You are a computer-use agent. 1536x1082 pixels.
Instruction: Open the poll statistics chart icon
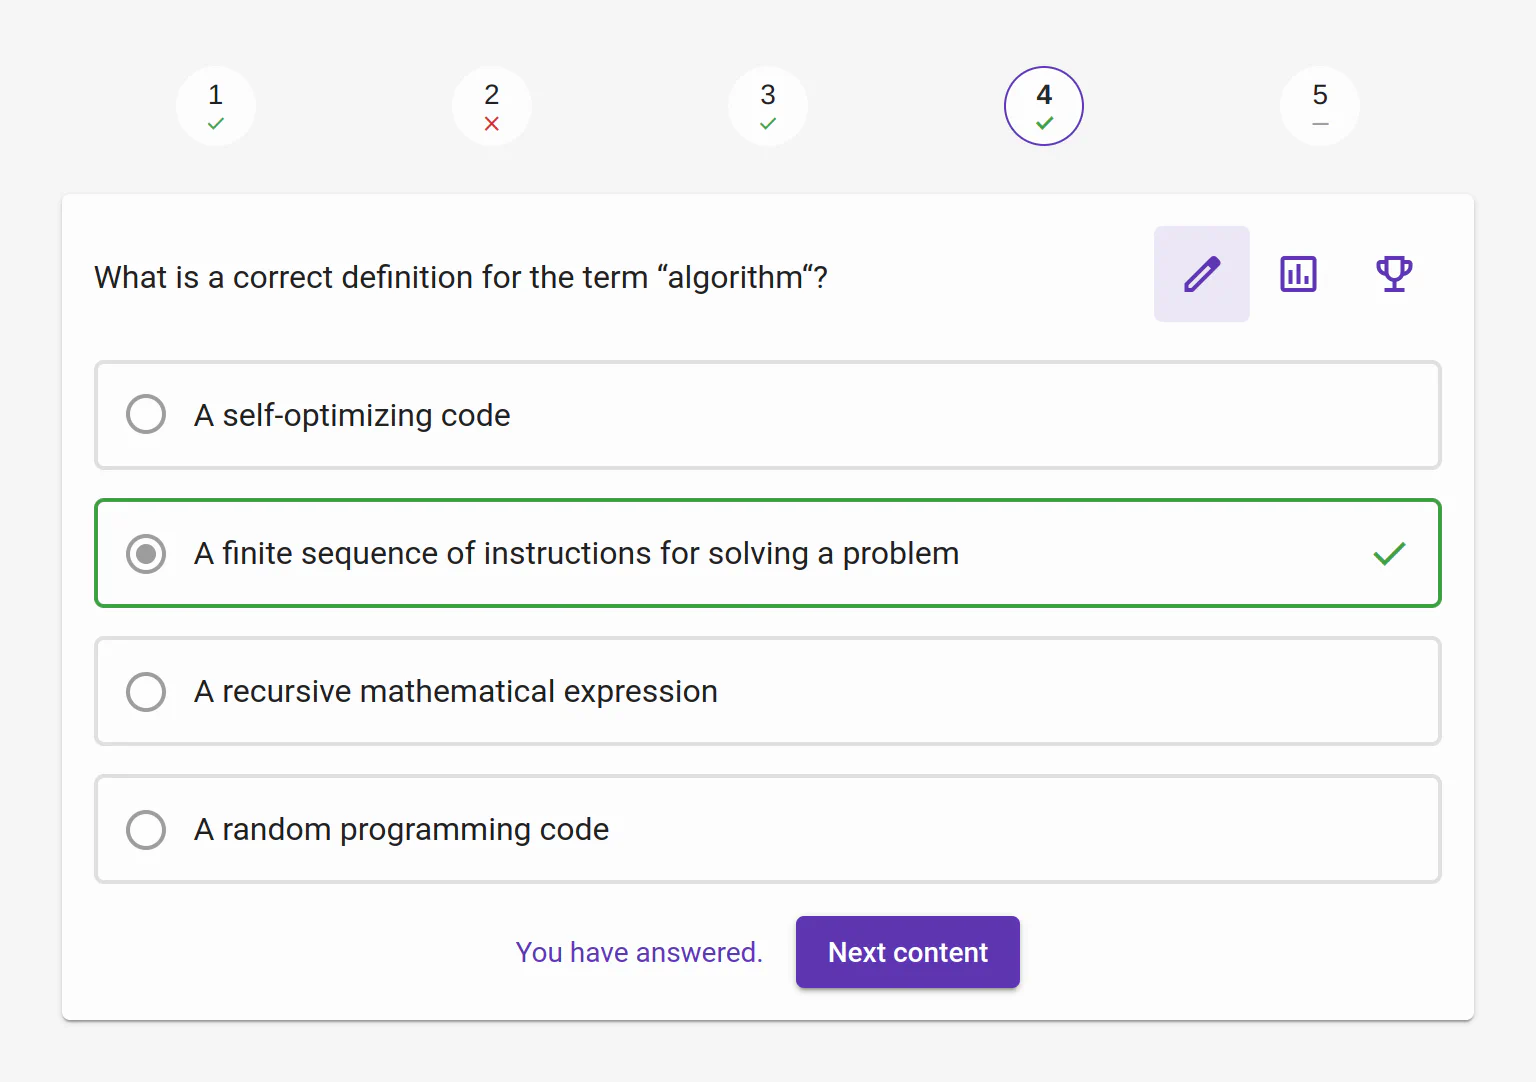[1298, 274]
